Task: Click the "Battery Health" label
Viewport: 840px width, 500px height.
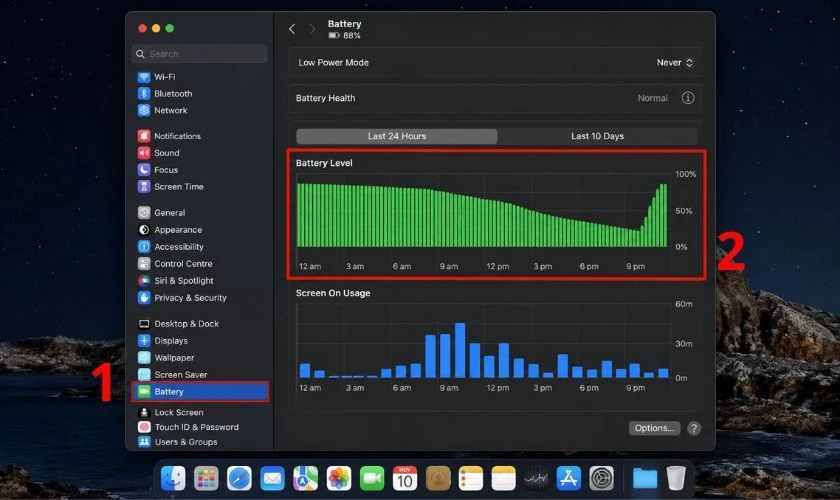Action: coord(325,98)
